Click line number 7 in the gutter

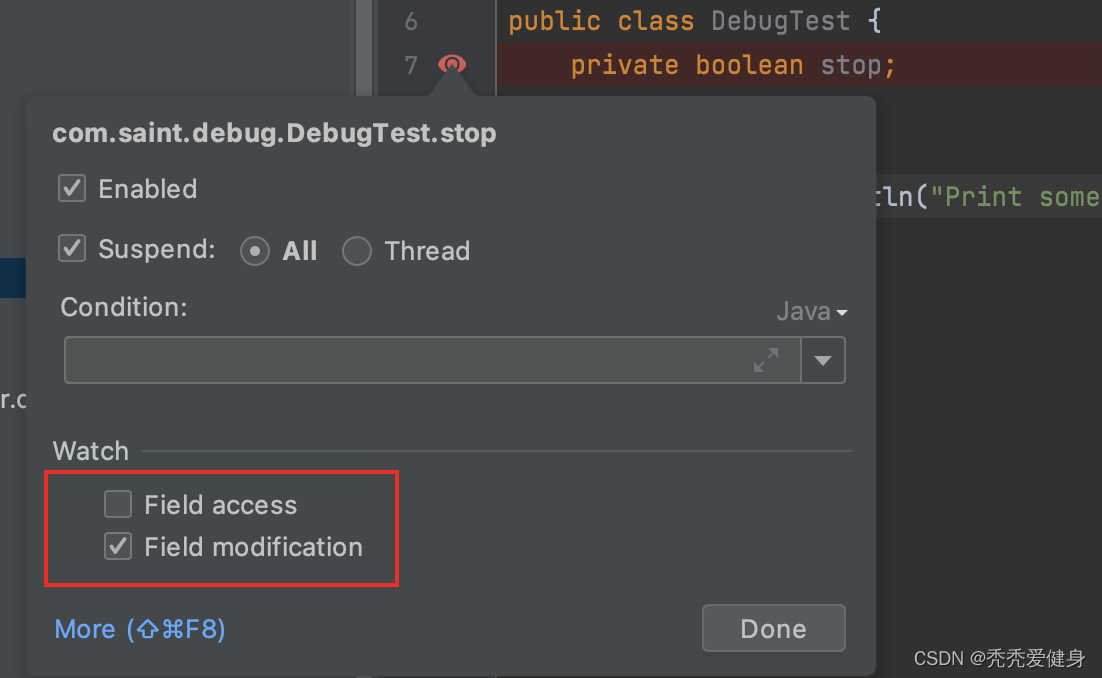(x=412, y=66)
